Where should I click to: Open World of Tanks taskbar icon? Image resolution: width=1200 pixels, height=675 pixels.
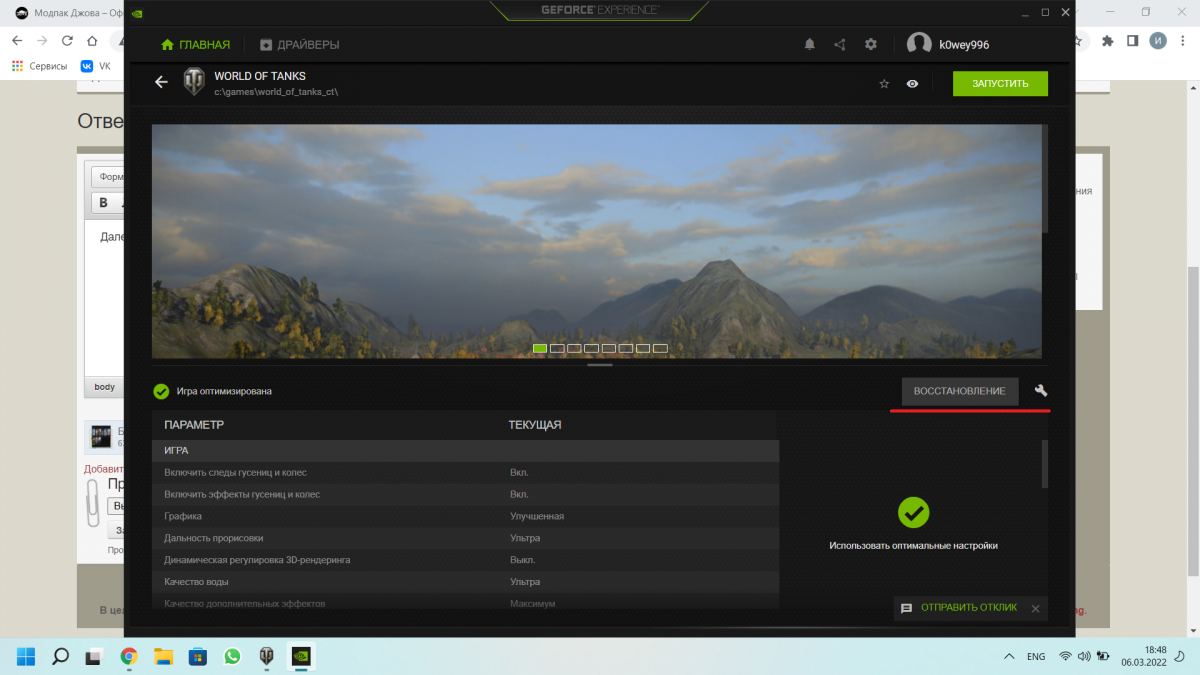point(266,656)
